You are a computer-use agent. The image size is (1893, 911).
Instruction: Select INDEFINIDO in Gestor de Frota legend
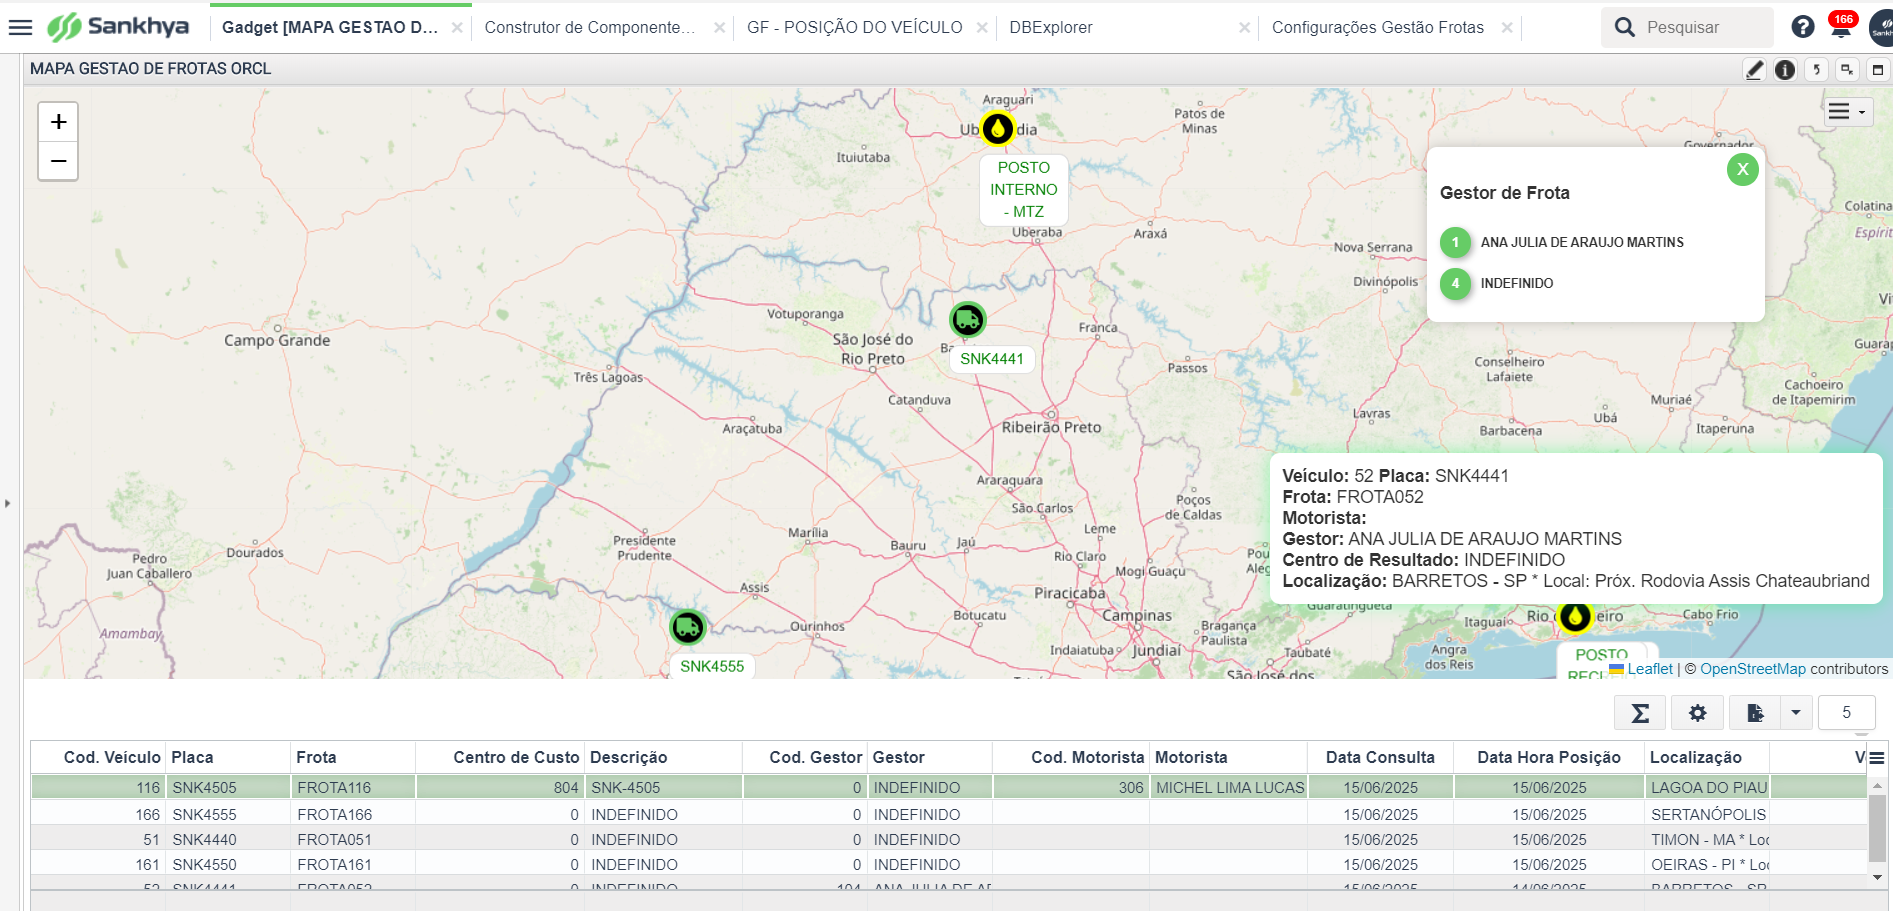1517,283
